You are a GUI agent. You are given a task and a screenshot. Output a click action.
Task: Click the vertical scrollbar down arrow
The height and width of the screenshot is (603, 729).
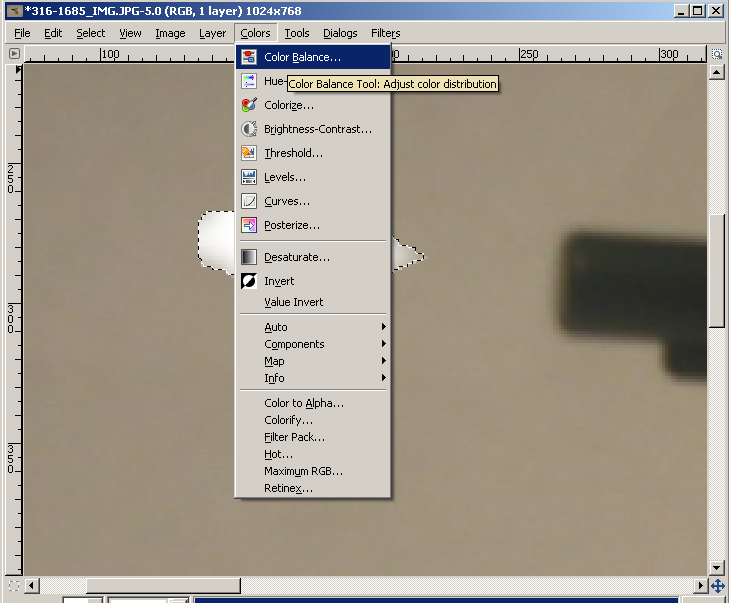tap(716, 568)
